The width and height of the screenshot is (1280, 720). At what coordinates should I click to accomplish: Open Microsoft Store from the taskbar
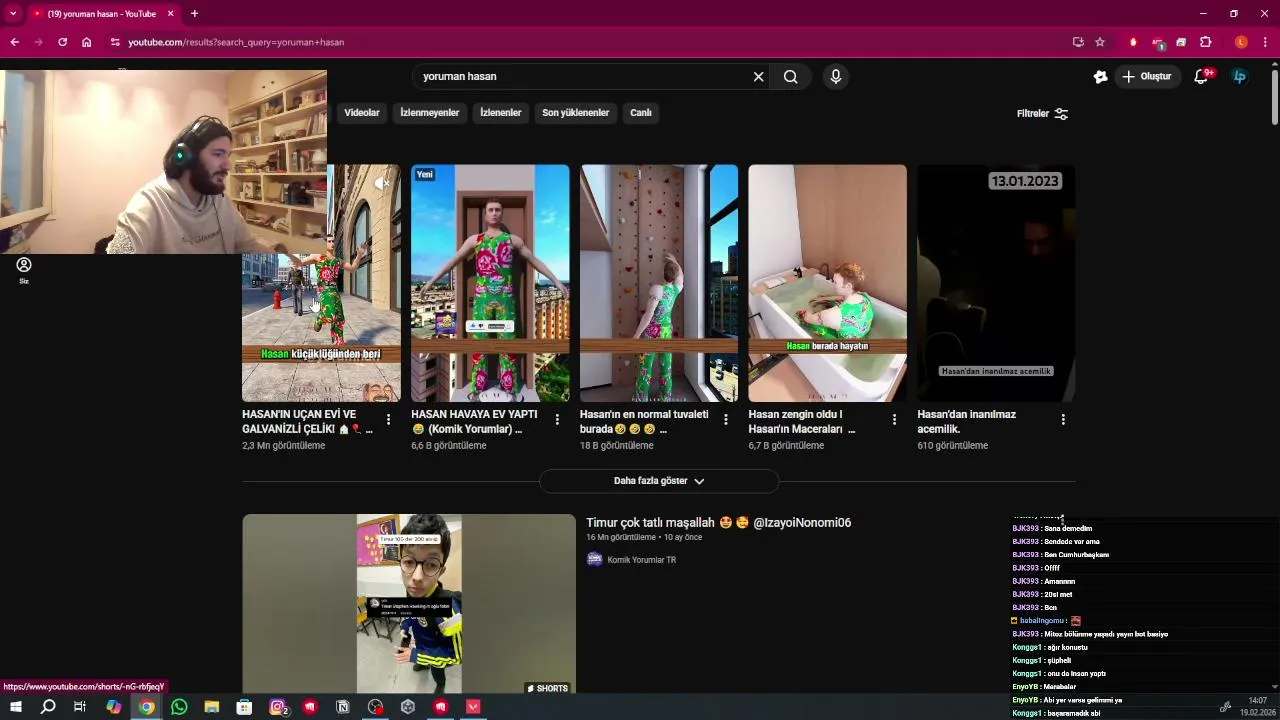click(244, 707)
